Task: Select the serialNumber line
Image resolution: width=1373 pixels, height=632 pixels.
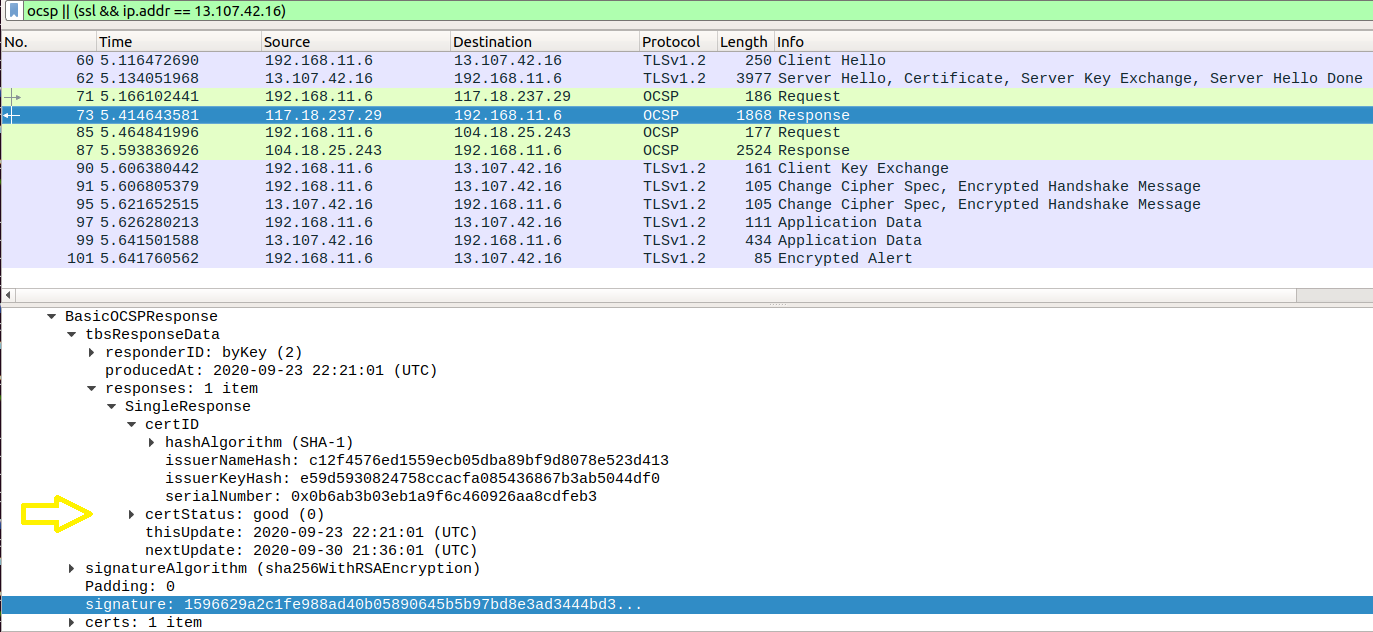Action: tap(381, 497)
